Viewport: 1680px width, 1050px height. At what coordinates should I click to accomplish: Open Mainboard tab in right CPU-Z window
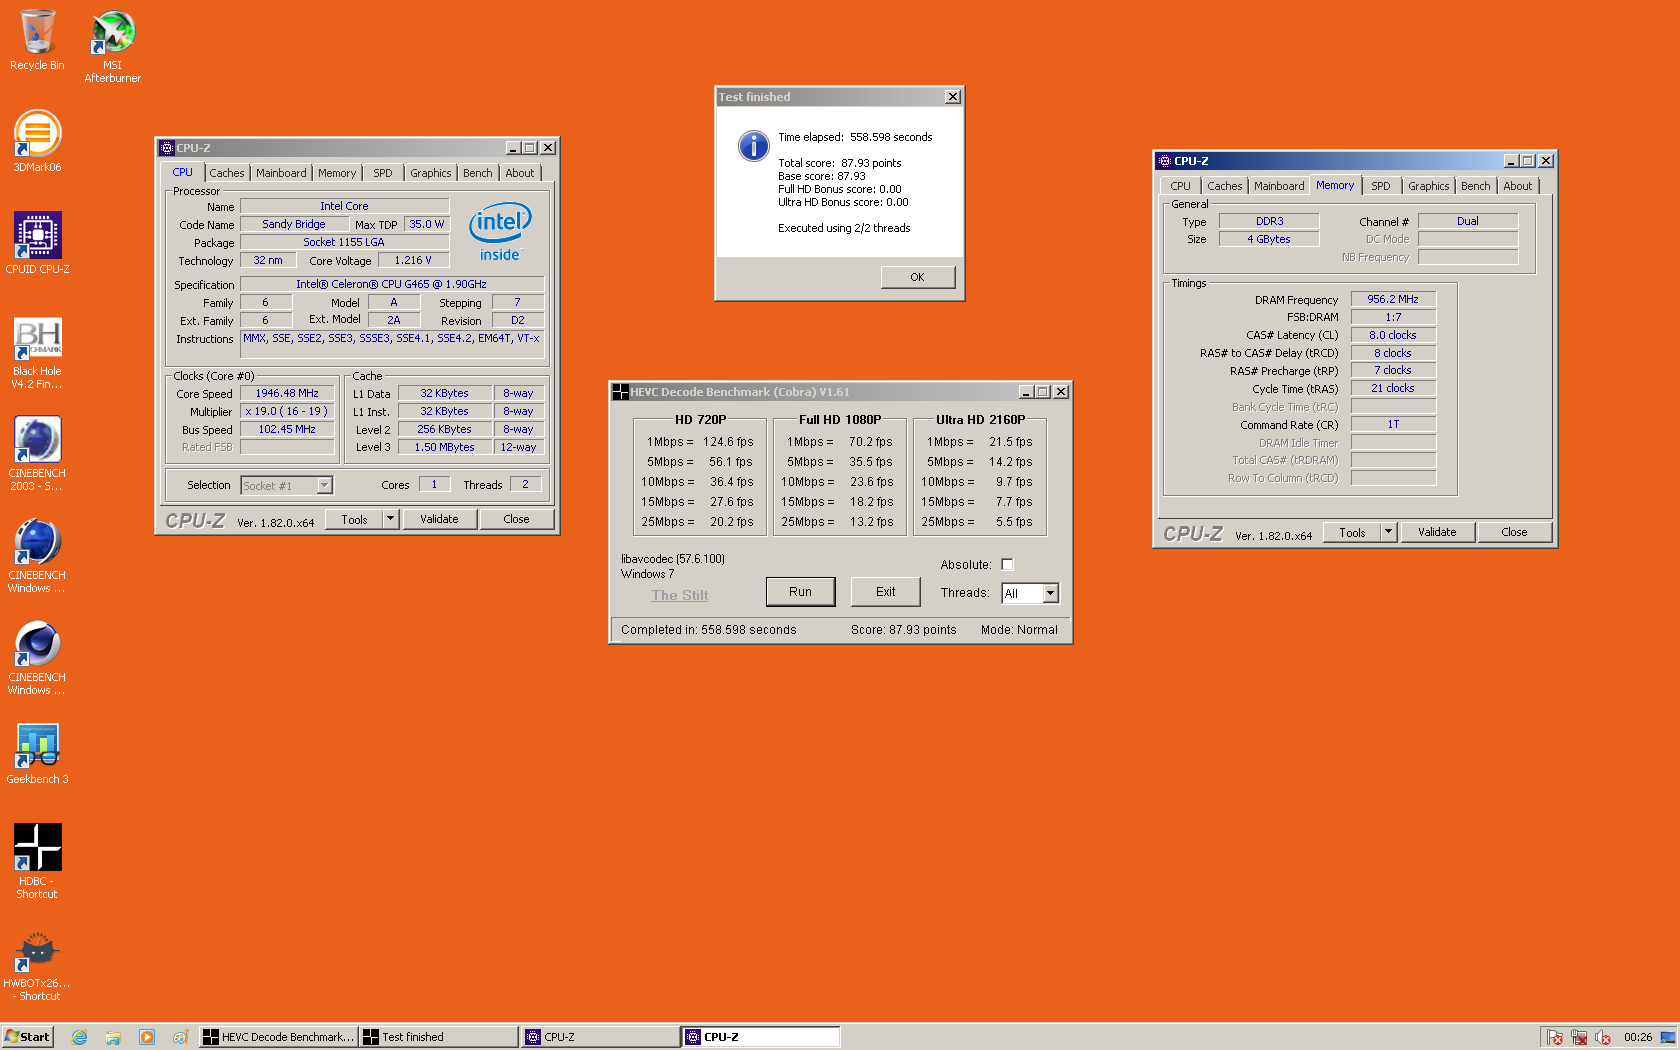coord(1279,186)
